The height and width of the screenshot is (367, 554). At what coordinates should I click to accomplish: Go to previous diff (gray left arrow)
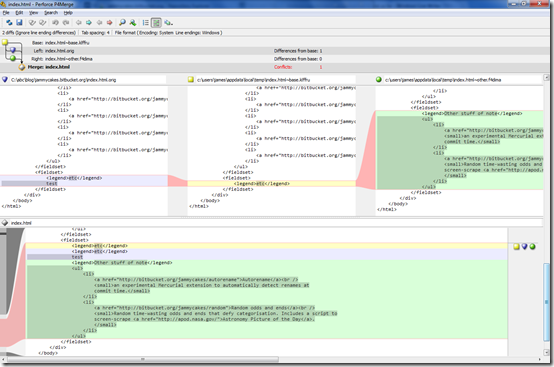tap(78, 23)
